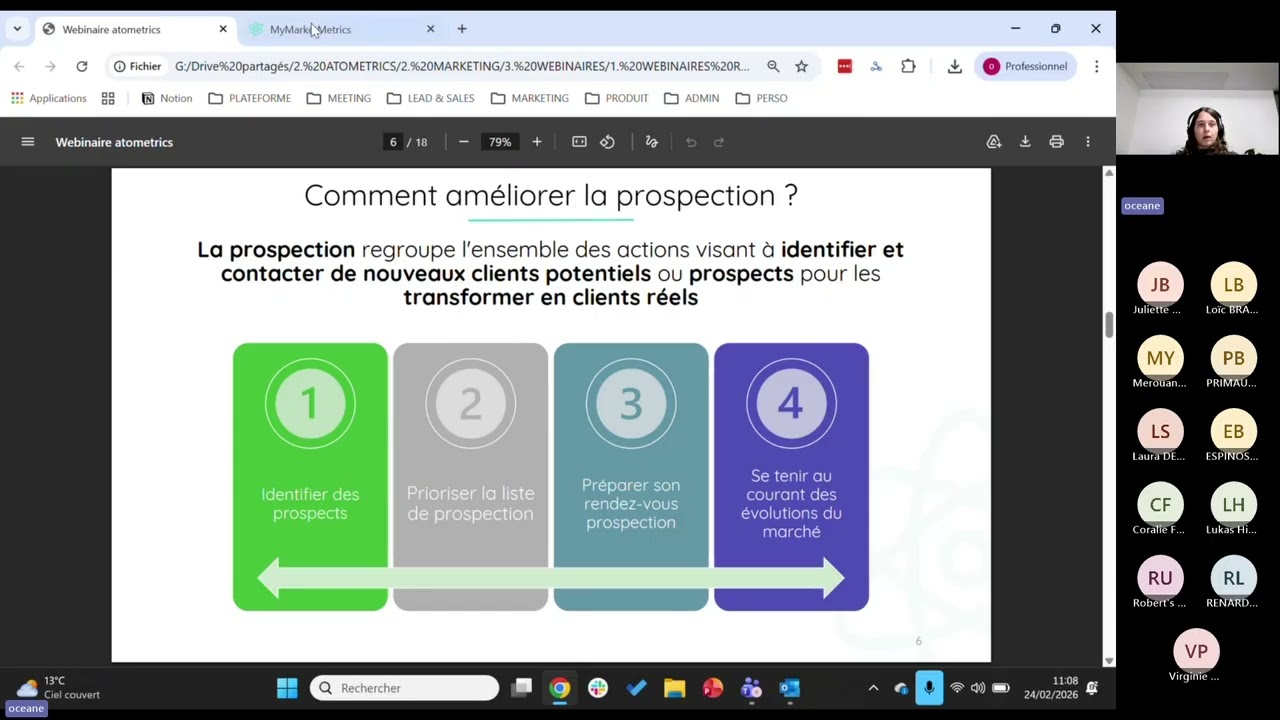Open File Explorer from the taskbar
The height and width of the screenshot is (720, 1280).
(674, 688)
